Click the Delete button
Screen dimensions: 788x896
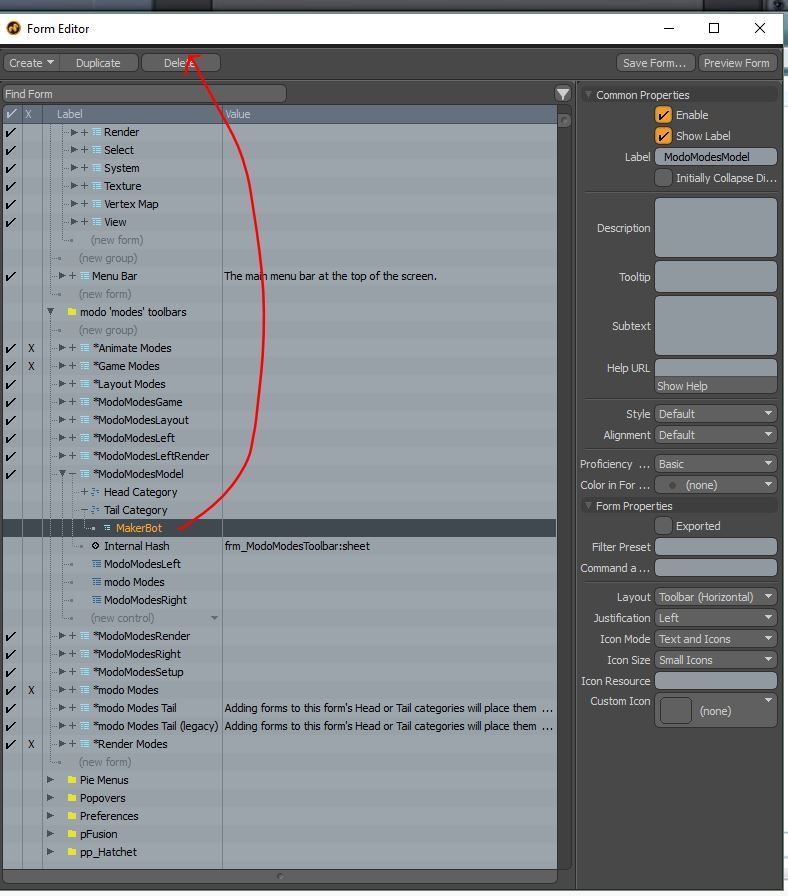pos(180,63)
